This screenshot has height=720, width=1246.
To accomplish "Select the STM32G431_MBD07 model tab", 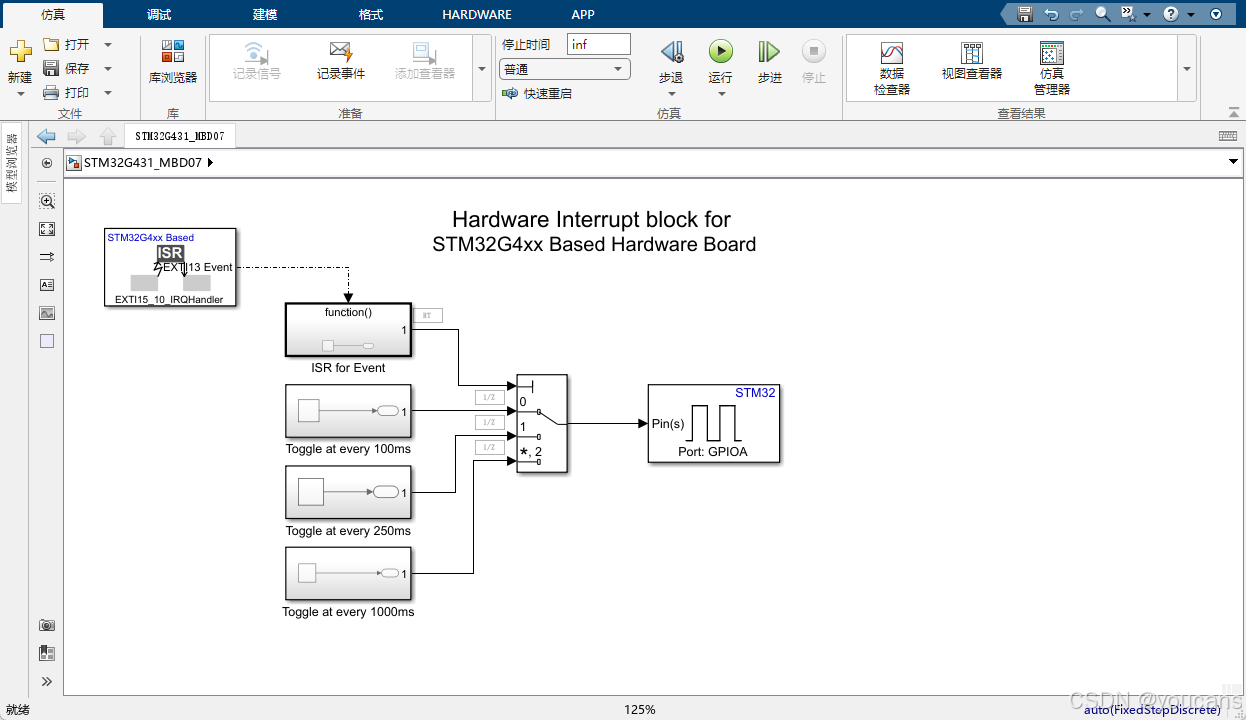I will point(180,136).
